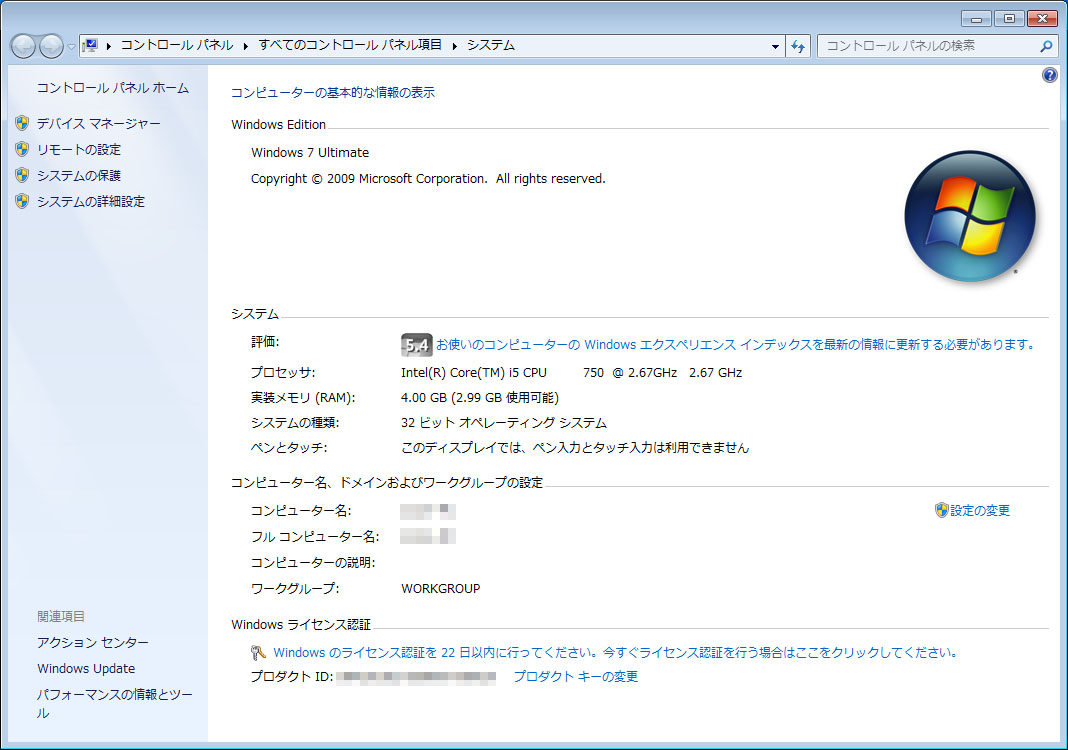Click the computer icon in the address bar

[90, 46]
